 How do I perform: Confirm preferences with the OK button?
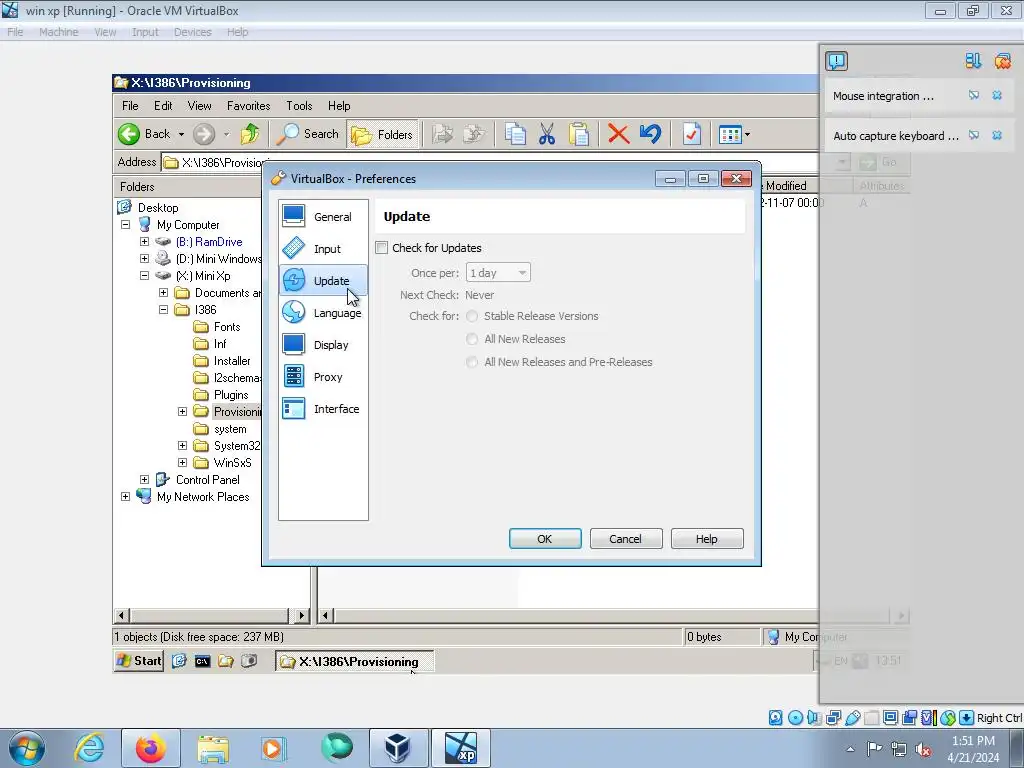click(x=545, y=539)
